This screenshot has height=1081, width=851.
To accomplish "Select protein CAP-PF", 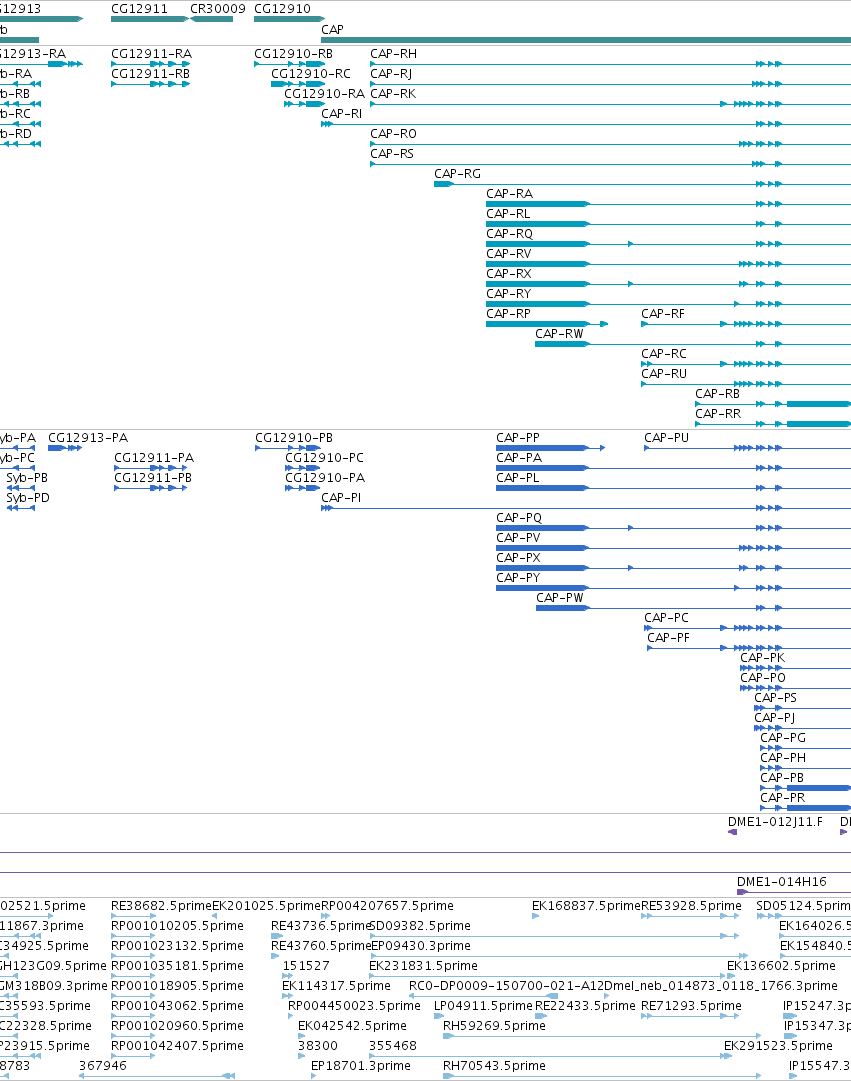I will (668, 638).
